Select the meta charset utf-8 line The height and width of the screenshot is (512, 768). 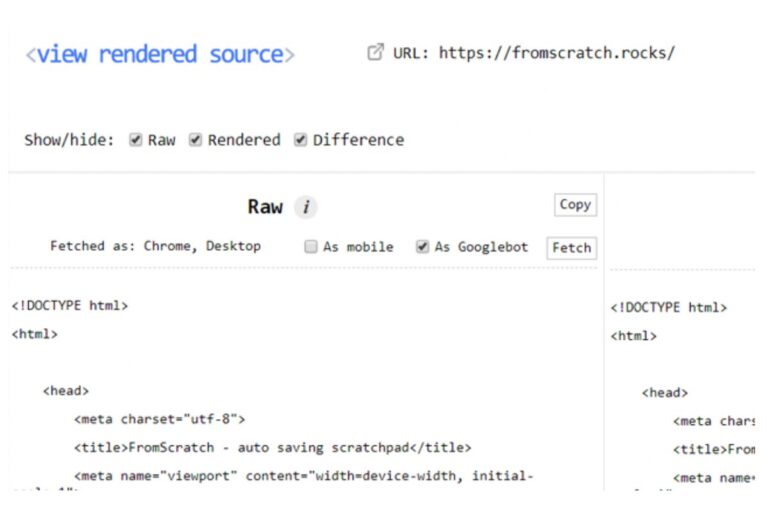tap(159, 419)
